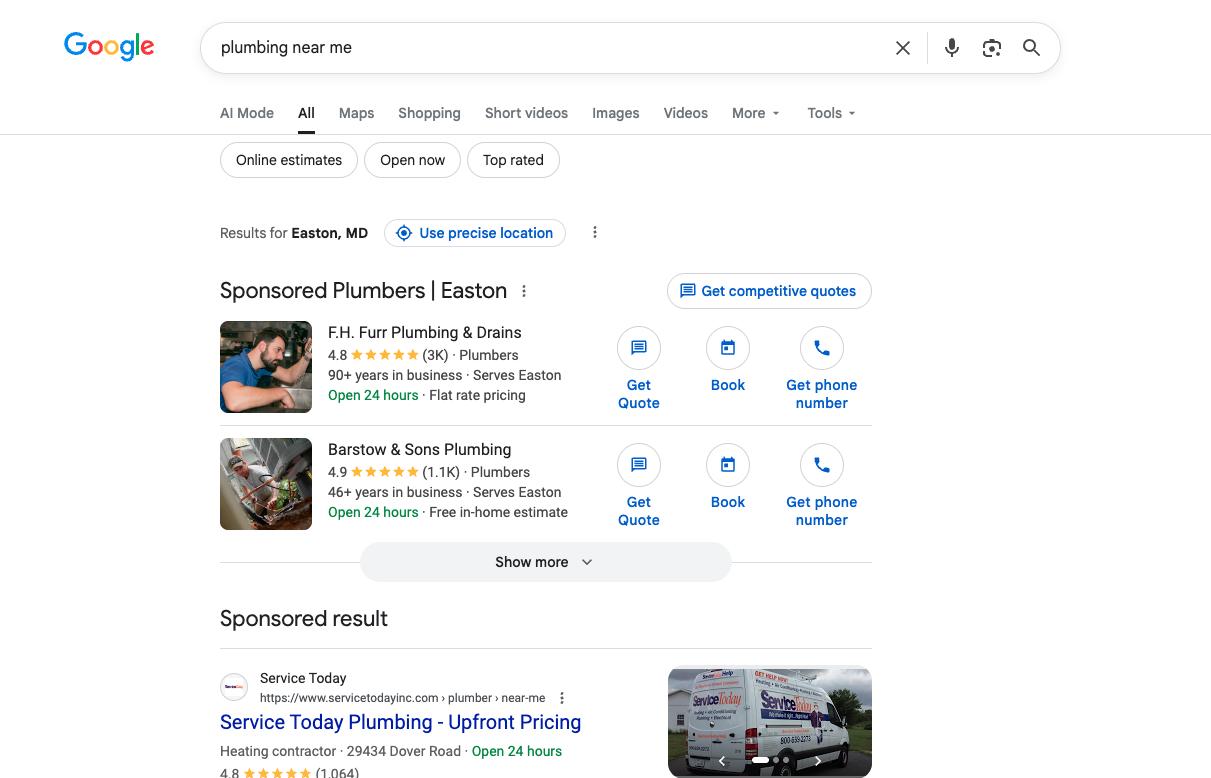Clear the search box text
This screenshot has height=778, width=1211.
tap(903, 48)
